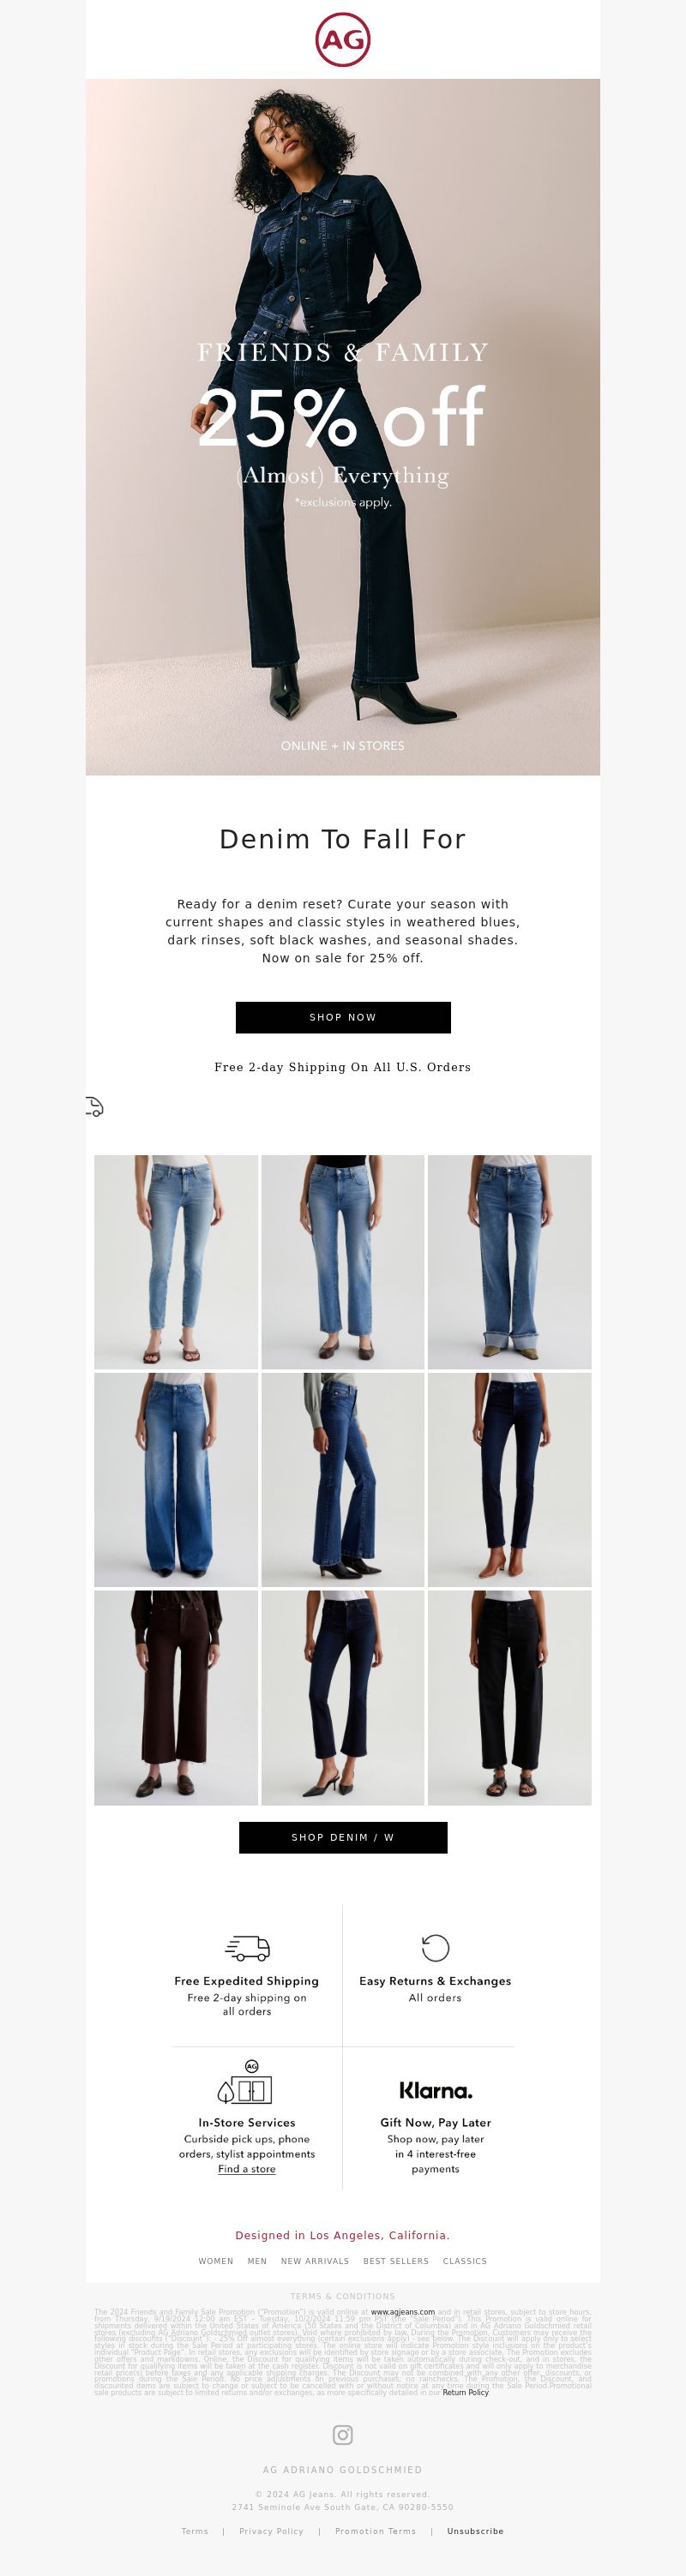Click the small delivery icon below the shipping text
Image resolution: width=686 pixels, height=2576 pixels.
94,1106
